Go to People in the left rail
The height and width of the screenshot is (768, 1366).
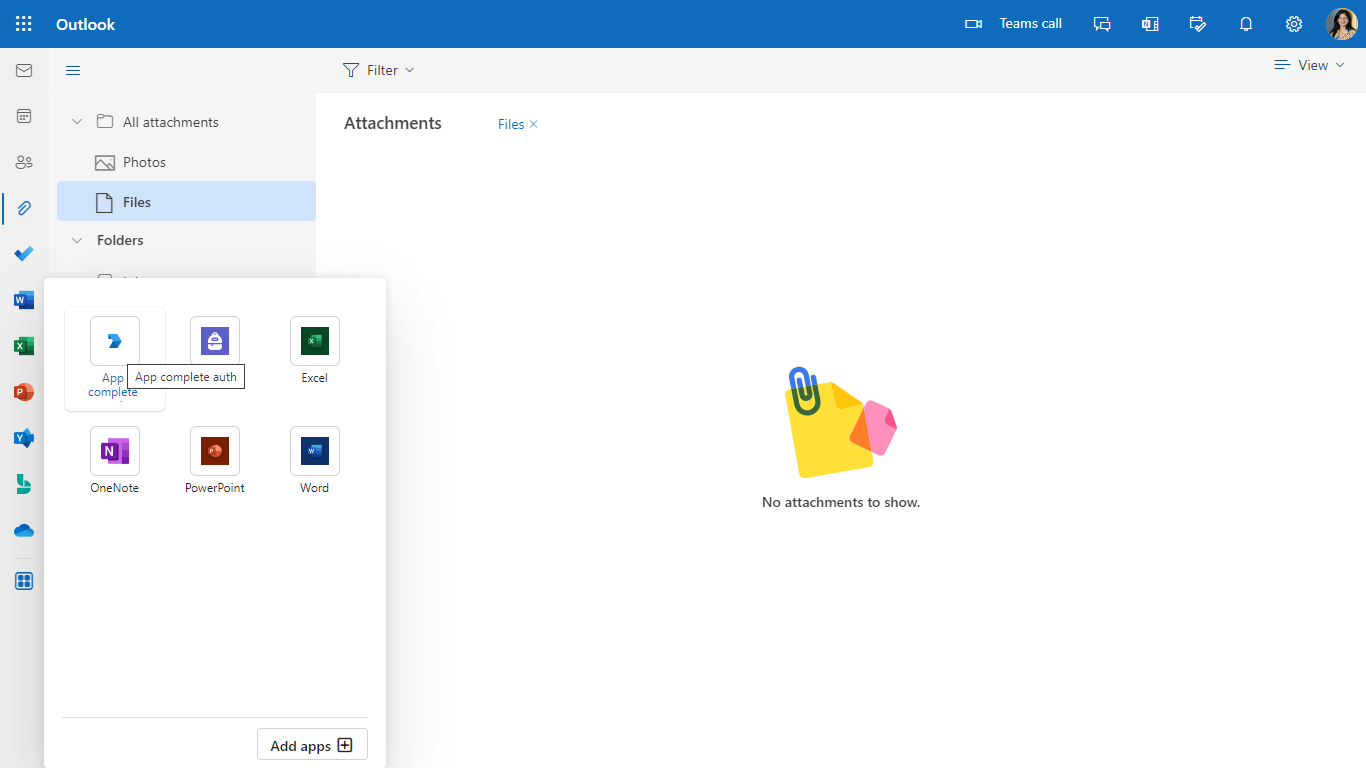coord(24,162)
